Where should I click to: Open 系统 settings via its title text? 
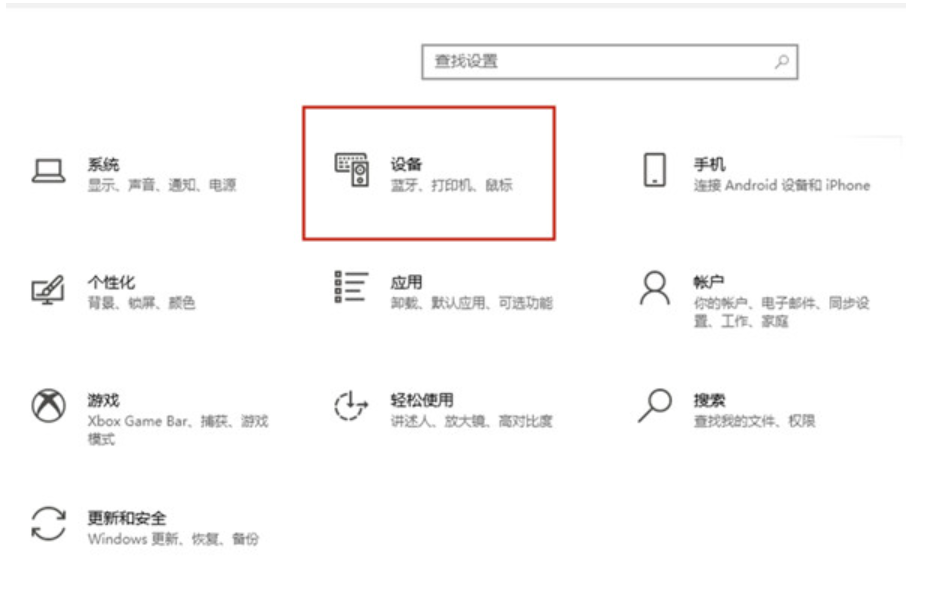click(x=103, y=164)
